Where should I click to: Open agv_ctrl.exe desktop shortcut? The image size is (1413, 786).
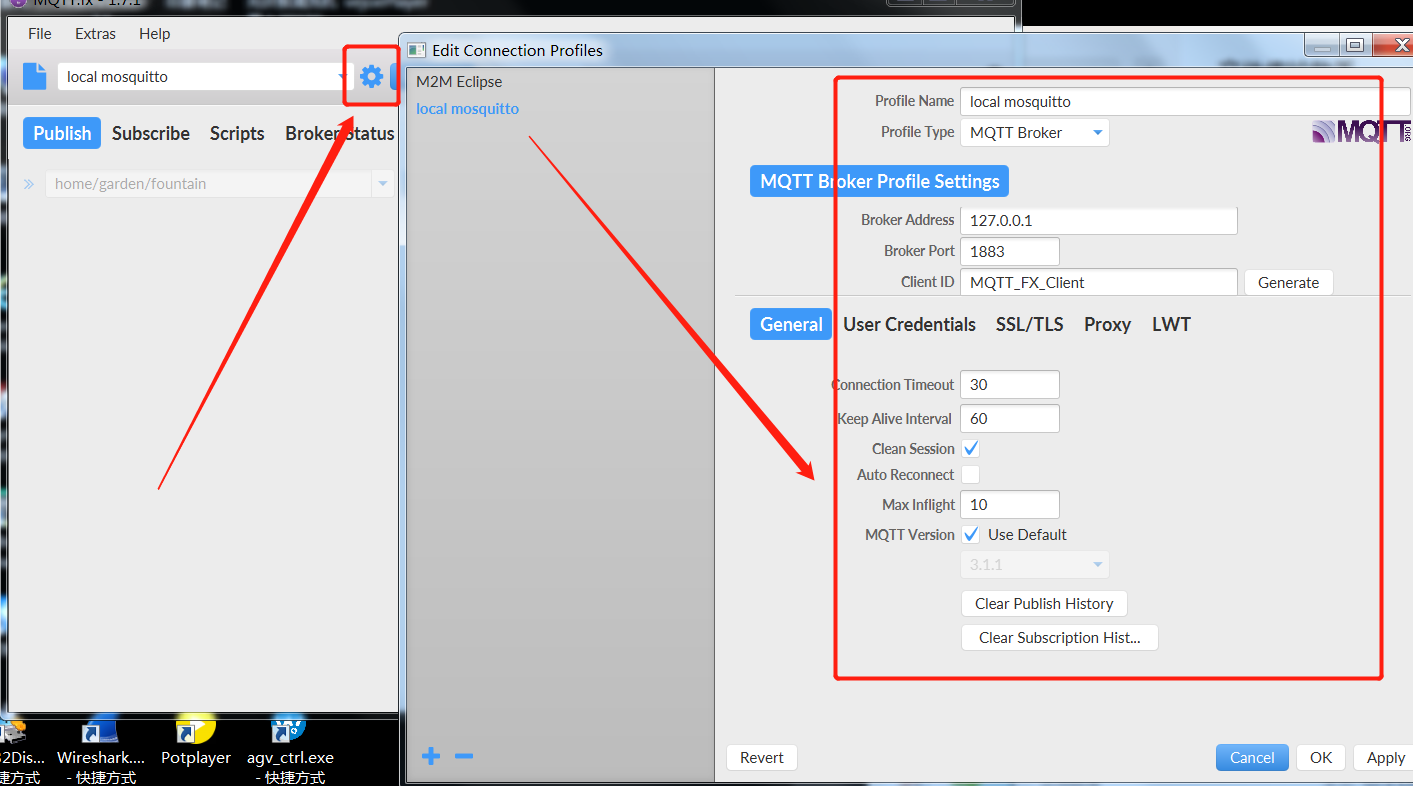(x=290, y=750)
